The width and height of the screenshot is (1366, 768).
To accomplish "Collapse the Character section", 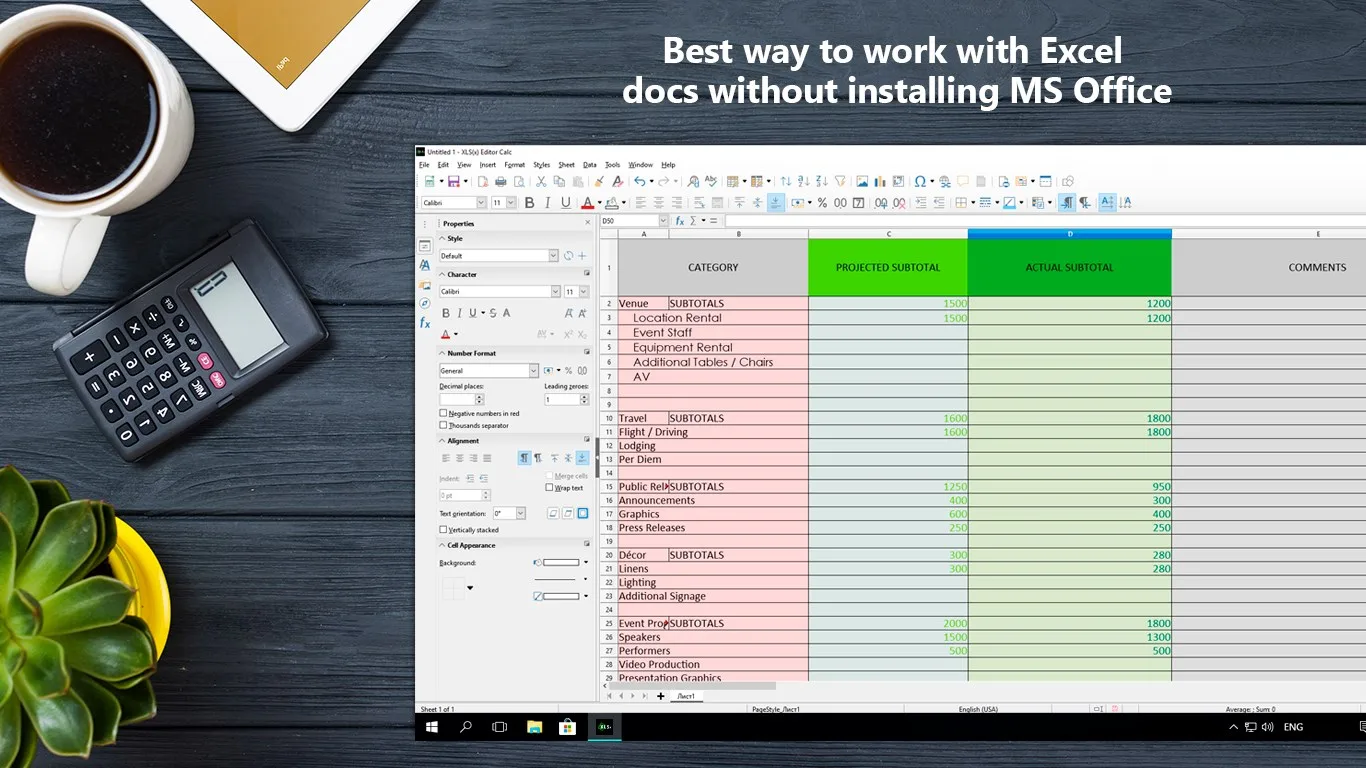I will pyautogui.click(x=441, y=274).
